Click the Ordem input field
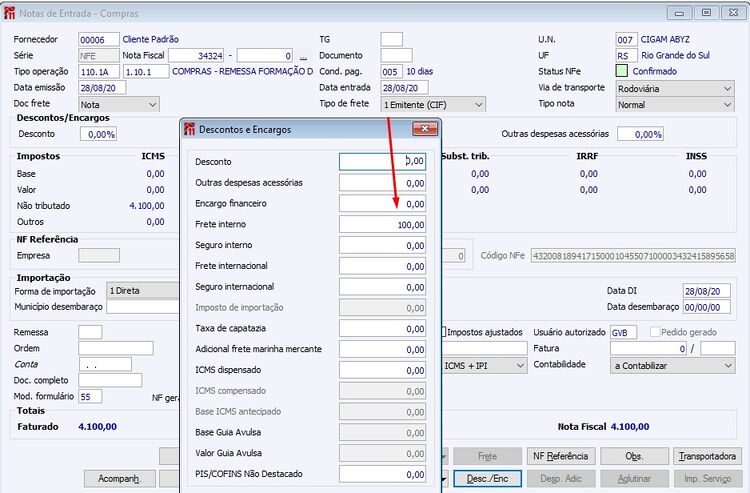The image size is (750, 493). (116, 348)
